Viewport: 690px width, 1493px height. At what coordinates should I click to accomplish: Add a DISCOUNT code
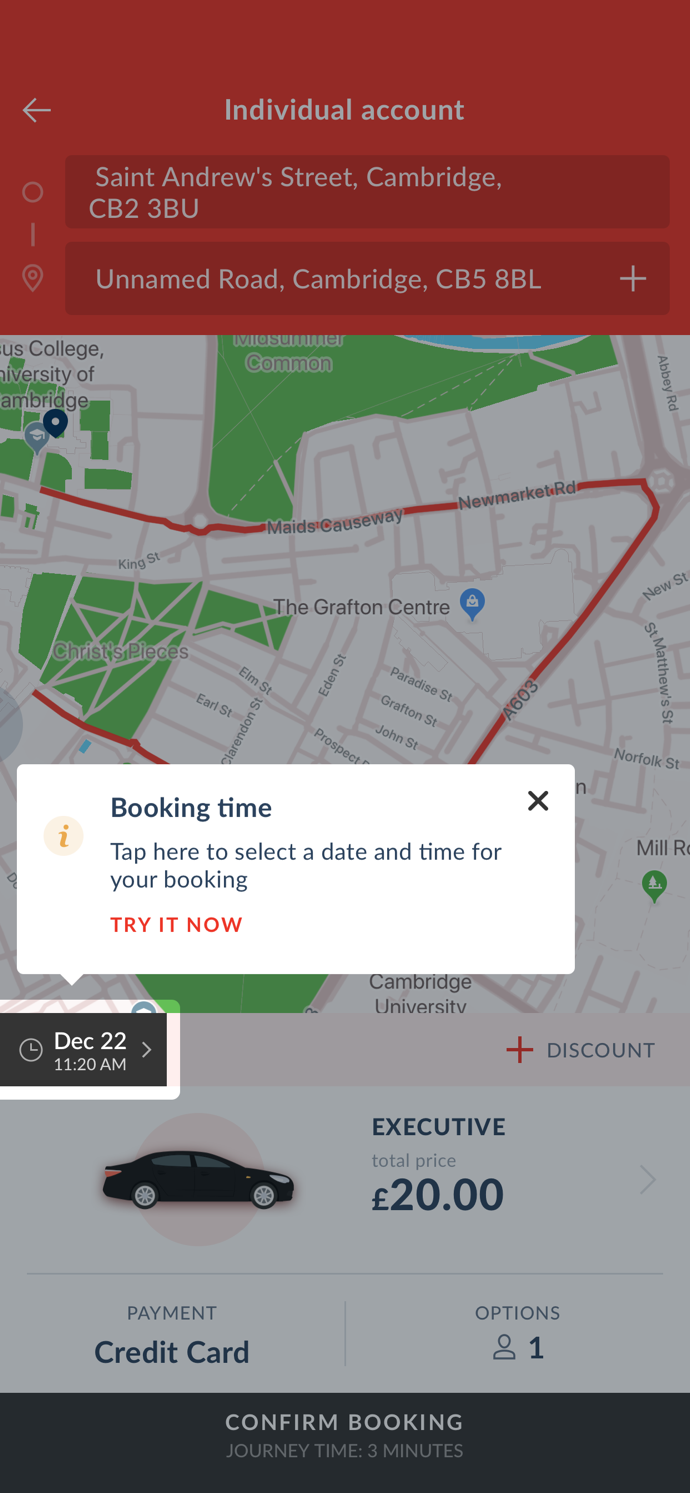coord(580,1050)
